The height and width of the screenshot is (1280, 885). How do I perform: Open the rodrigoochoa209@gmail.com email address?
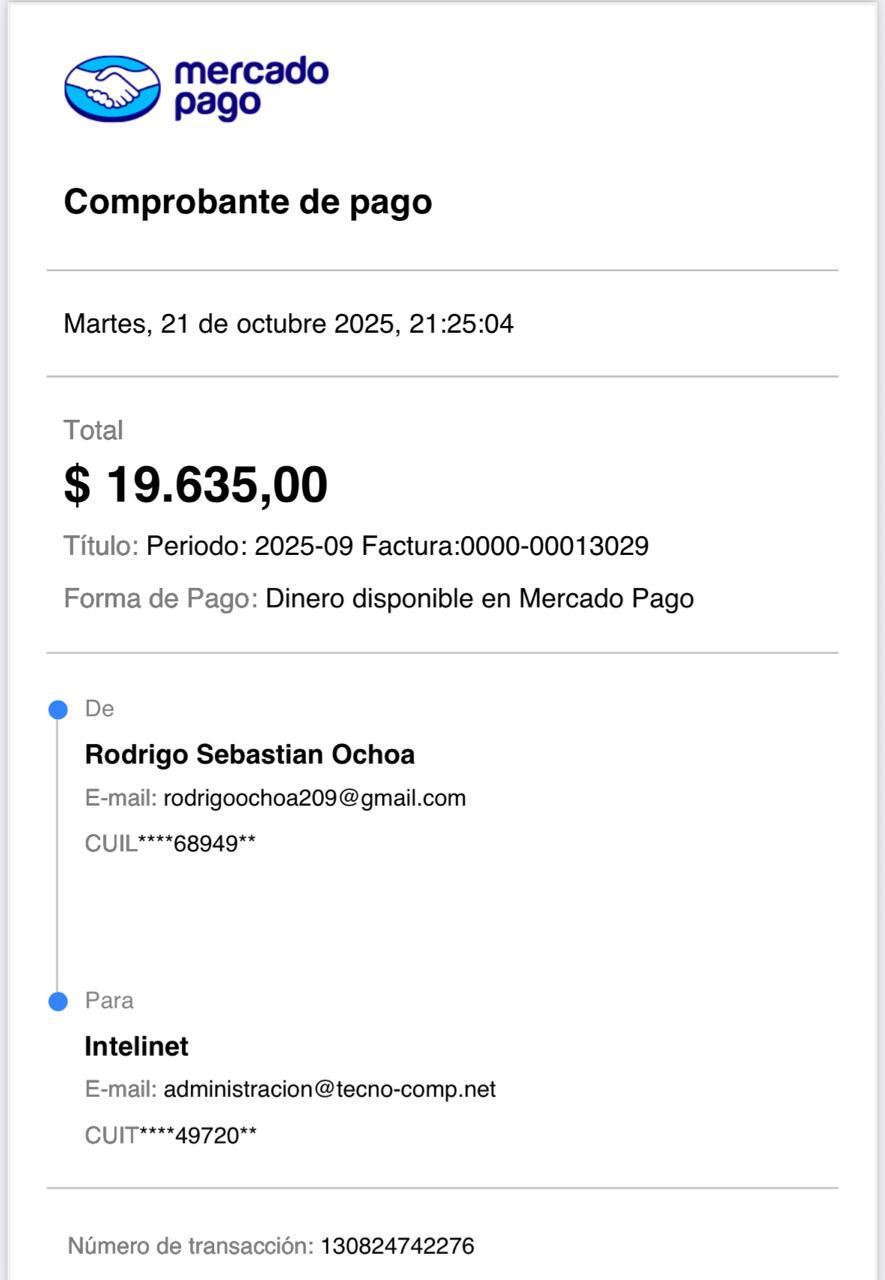pos(314,798)
